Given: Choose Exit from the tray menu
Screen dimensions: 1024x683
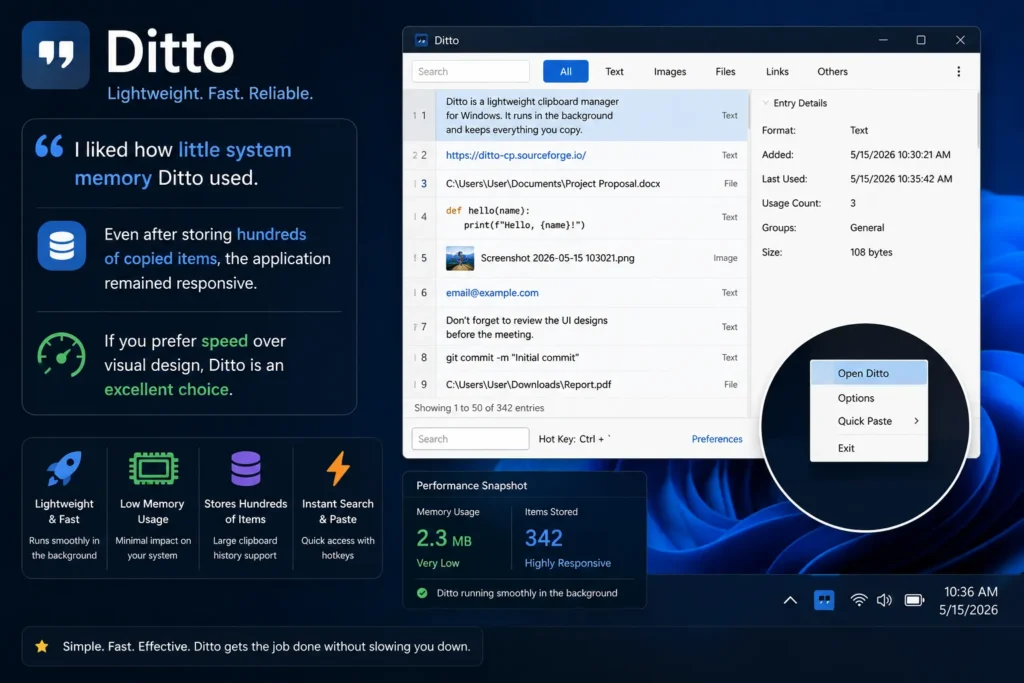Looking at the screenshot, I should [x=869, y=448].
